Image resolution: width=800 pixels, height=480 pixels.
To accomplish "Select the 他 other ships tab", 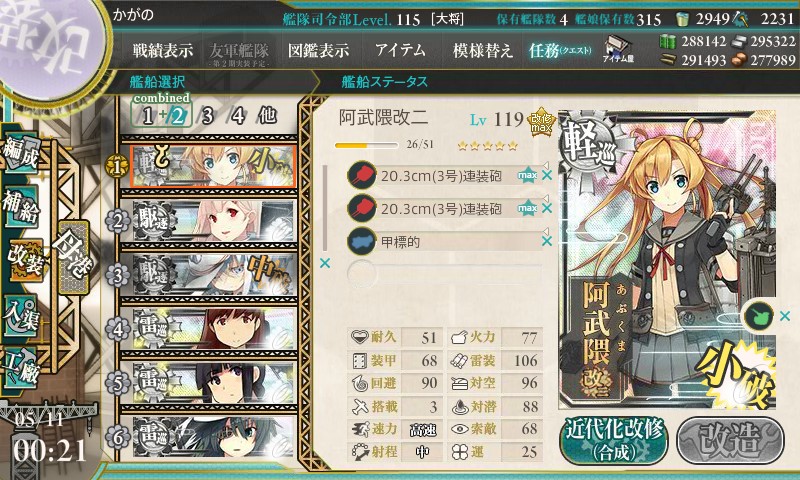I will click(x=267, y=115).
